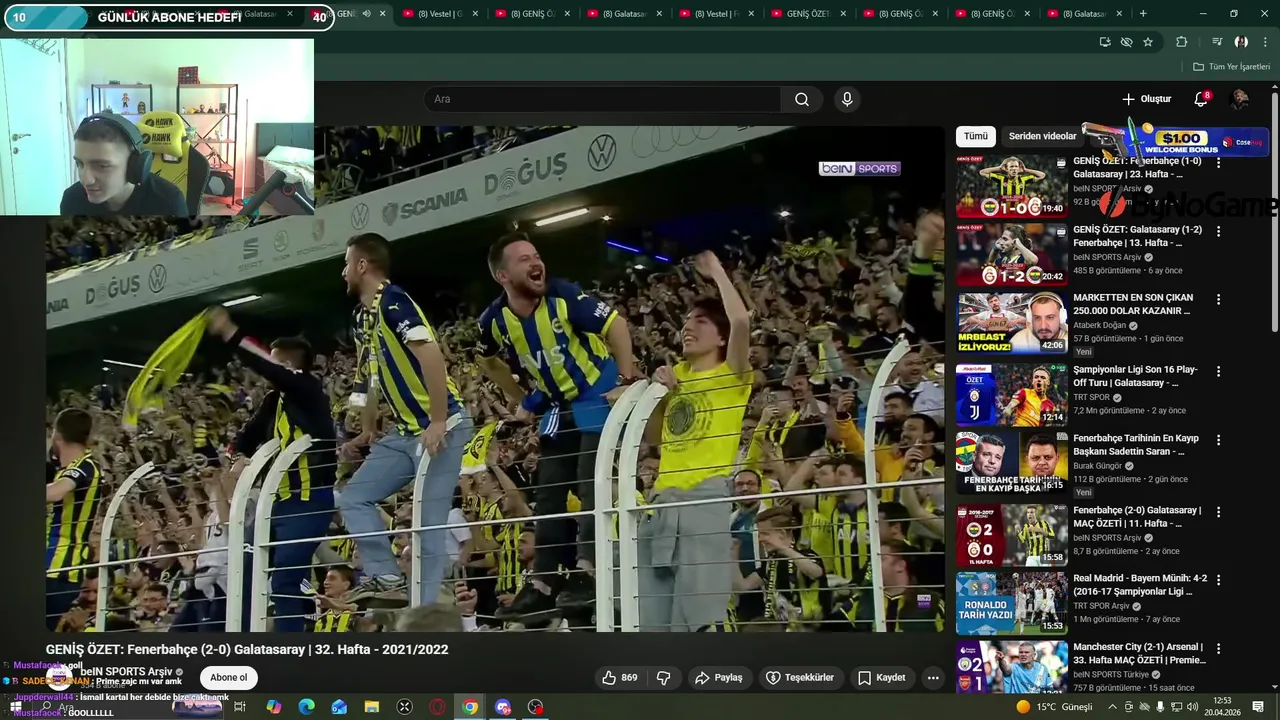This screenshot has width=1280, height=720.
Task: Click the volume speaker icon in system tray
Action: point(1192,707)
